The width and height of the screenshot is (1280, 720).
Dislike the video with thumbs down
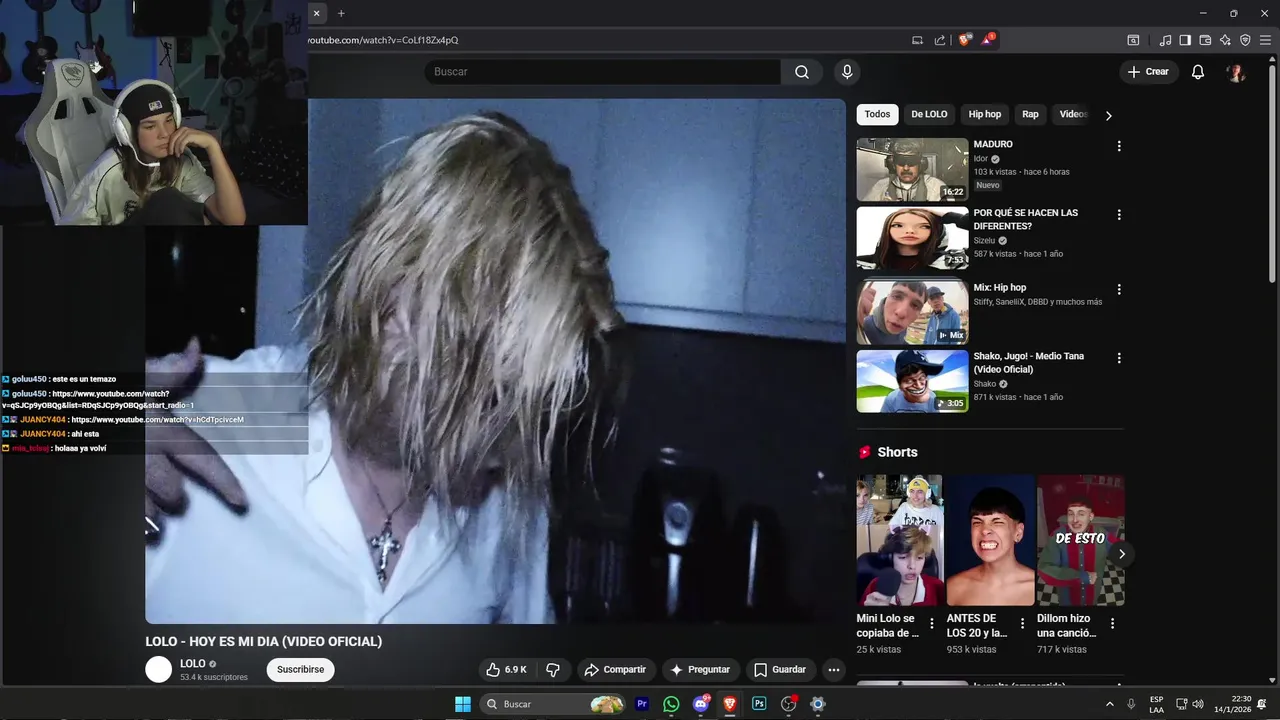coord(553,670)
